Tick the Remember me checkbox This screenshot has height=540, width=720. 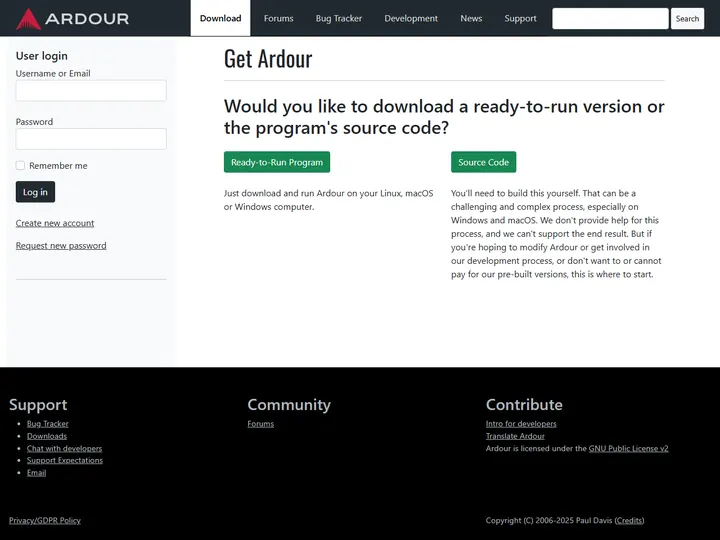(20, 165)
